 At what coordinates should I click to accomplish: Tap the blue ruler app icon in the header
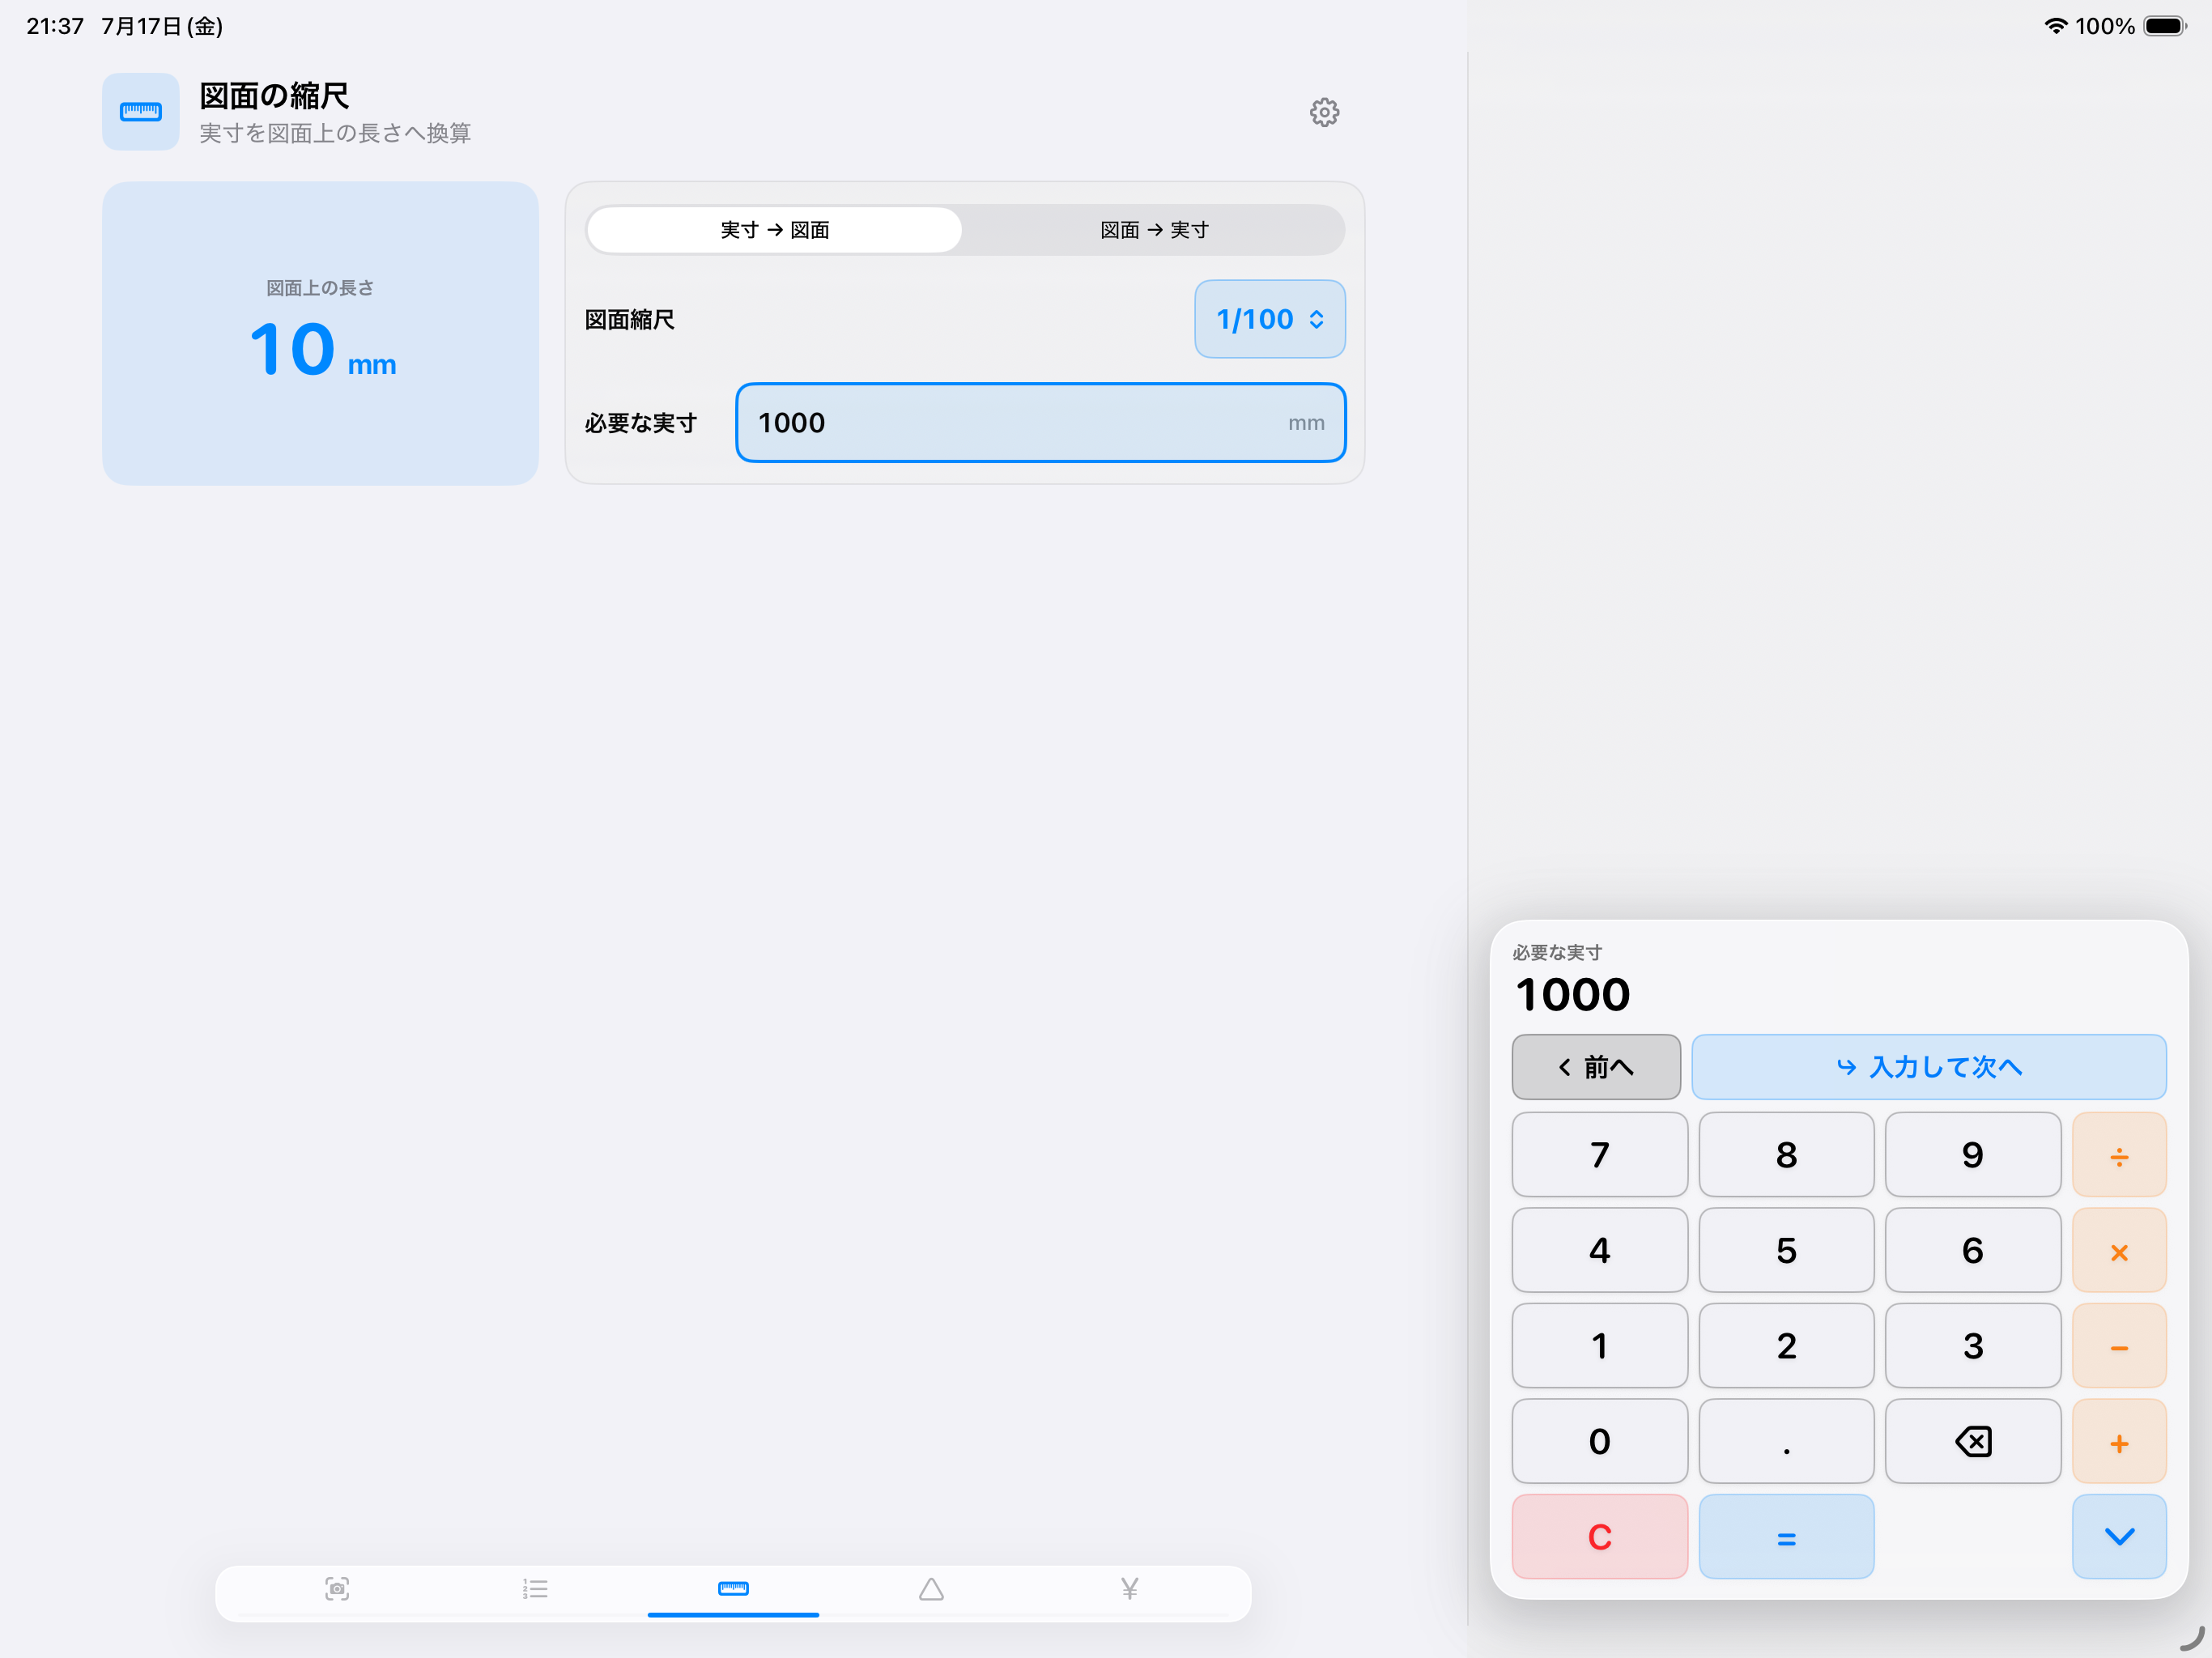[141, 112]
